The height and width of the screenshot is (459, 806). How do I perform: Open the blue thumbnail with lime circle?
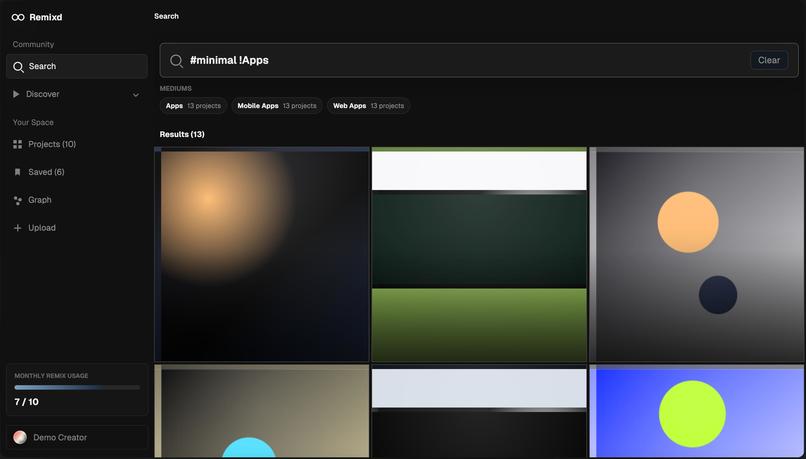click(697, 411)
